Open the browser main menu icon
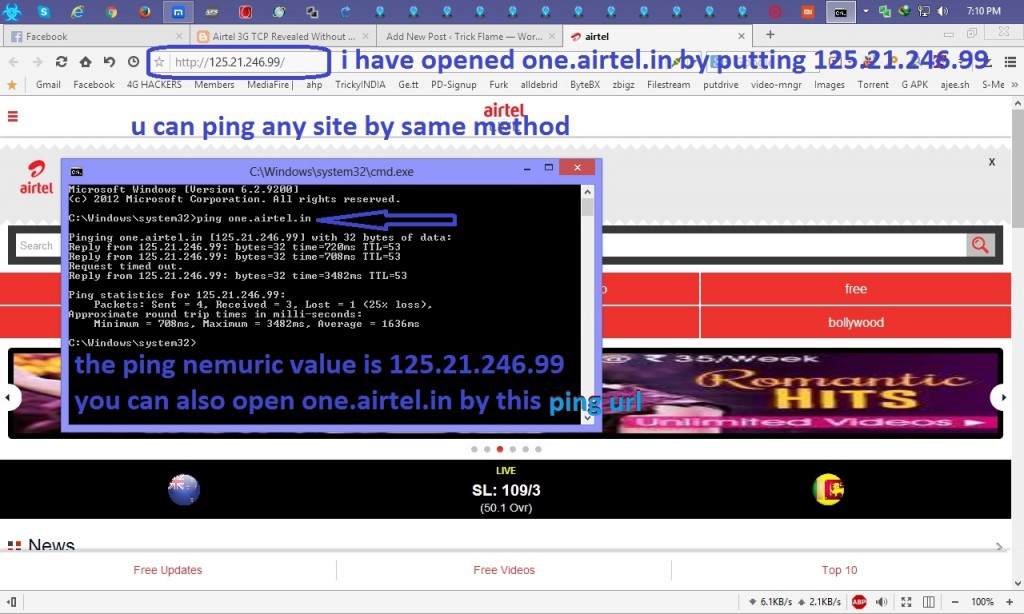The image size is (1024, 614). (x=1010, y=62)
